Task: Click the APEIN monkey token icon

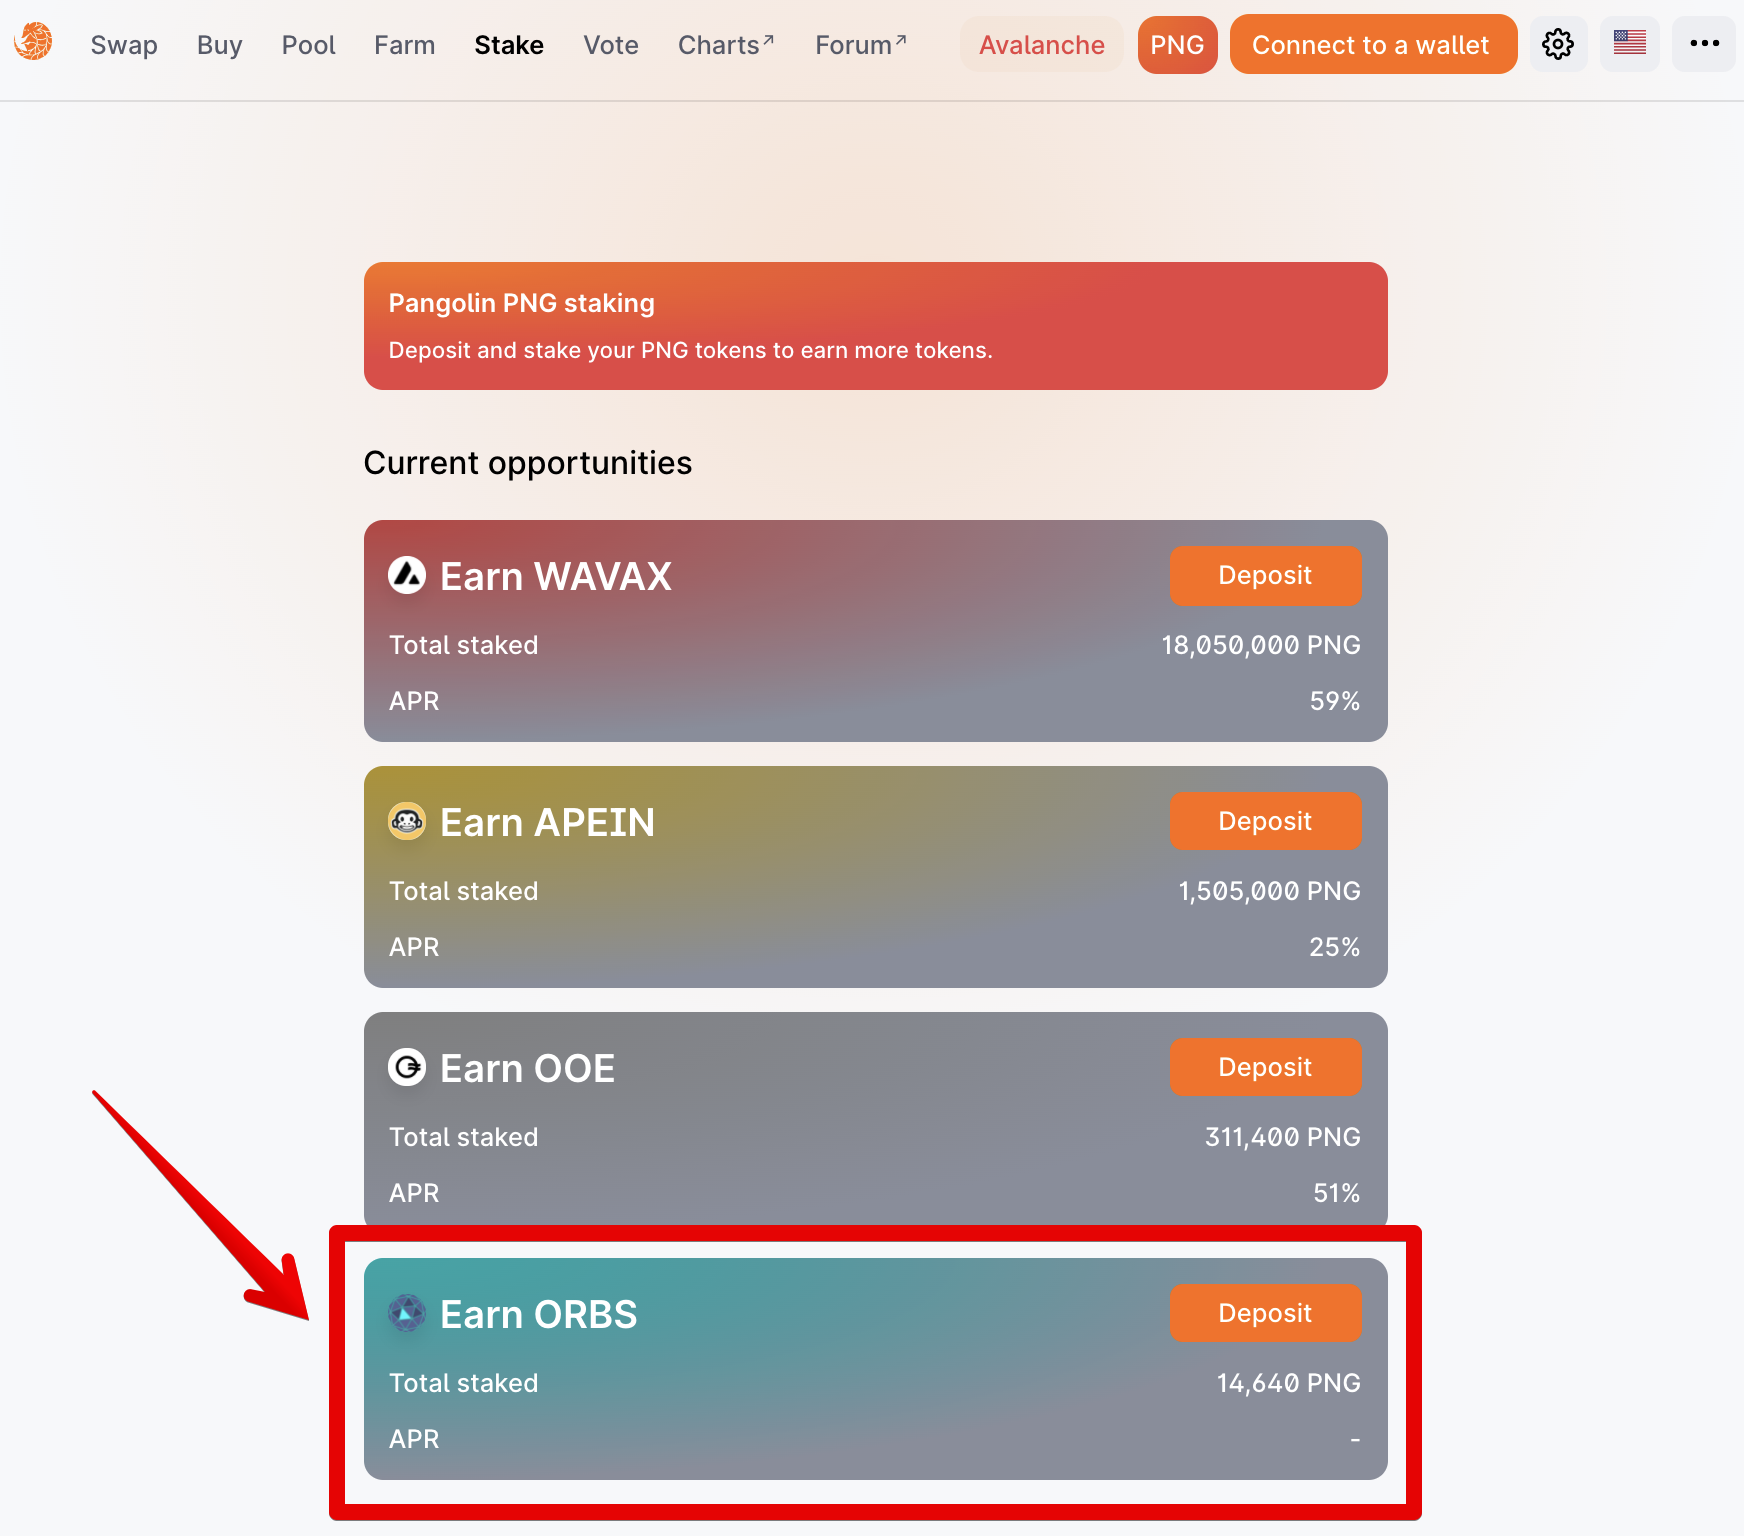Action: 407,821
